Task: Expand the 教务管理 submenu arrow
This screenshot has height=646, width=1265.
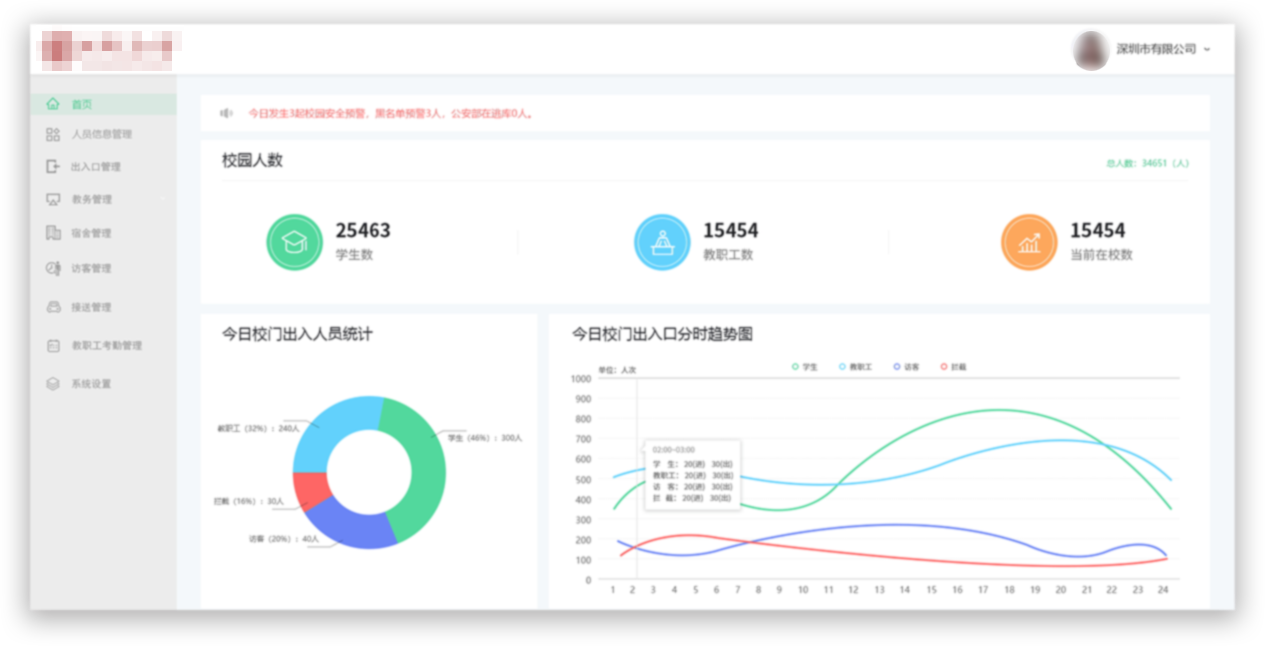Action: (164, 199)
